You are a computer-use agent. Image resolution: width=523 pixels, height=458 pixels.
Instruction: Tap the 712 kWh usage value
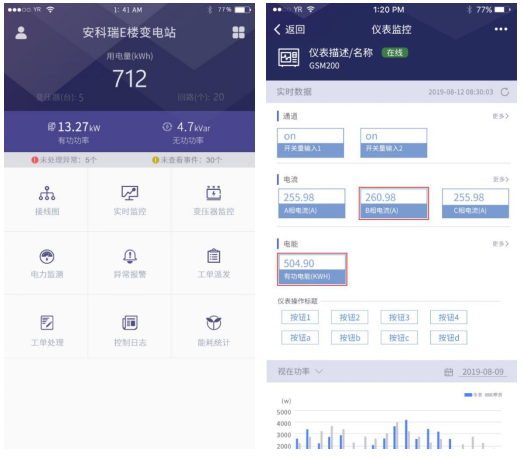(129, 79)
